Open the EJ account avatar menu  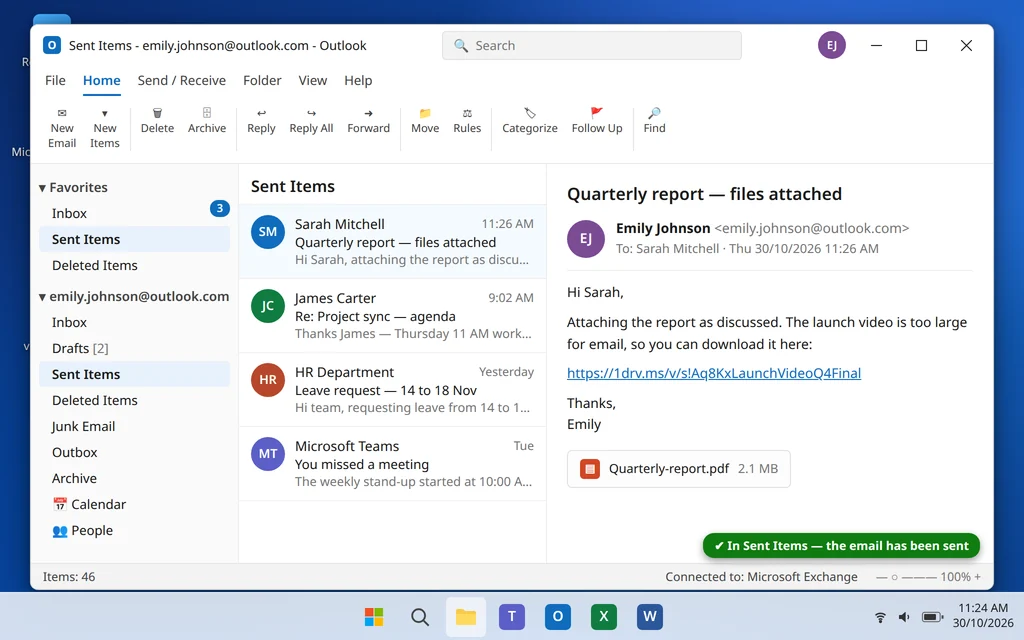tap(832, 45)
